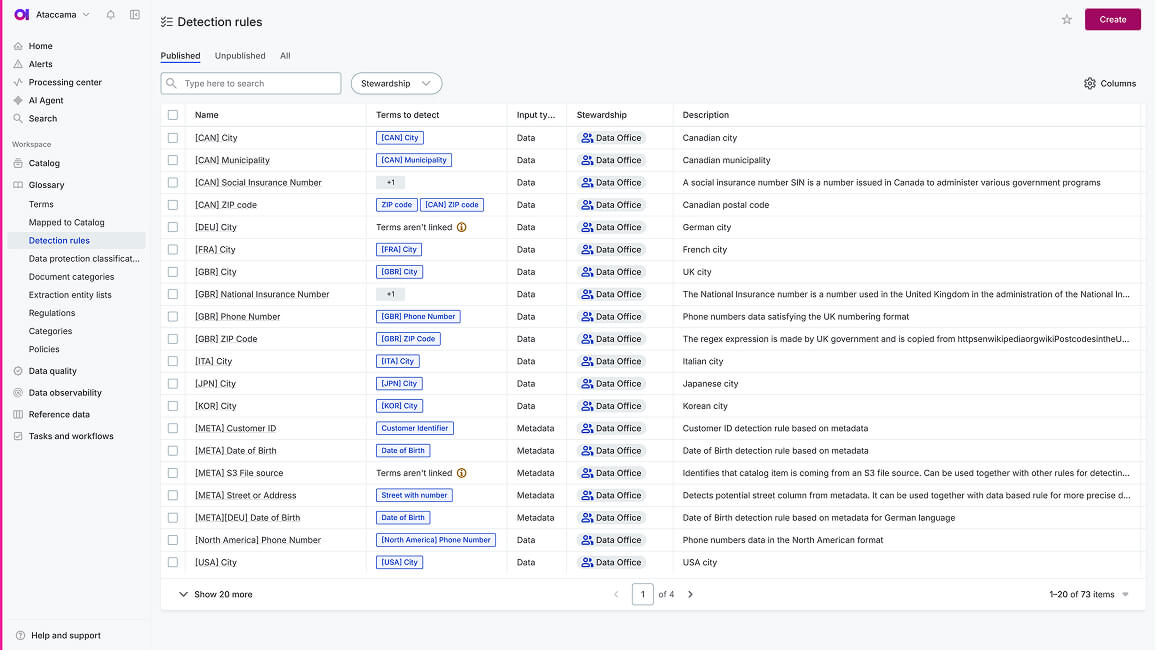1156x650 pixels.
Task: Click the AI Agent diamond icon
Action: click(18, 100)
